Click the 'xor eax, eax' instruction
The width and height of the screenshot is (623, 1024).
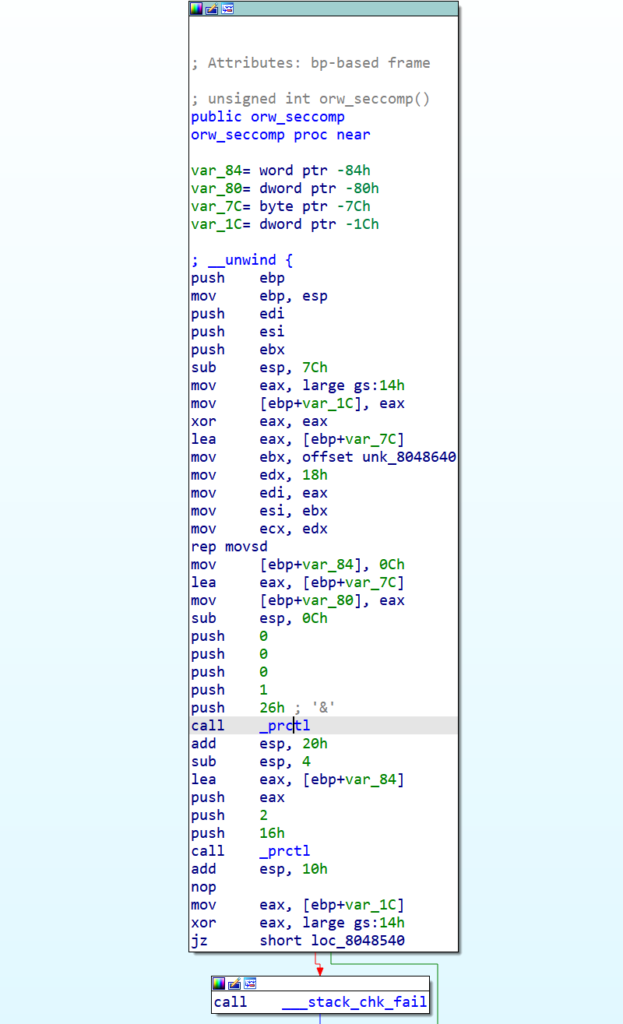tap(259, 421)
